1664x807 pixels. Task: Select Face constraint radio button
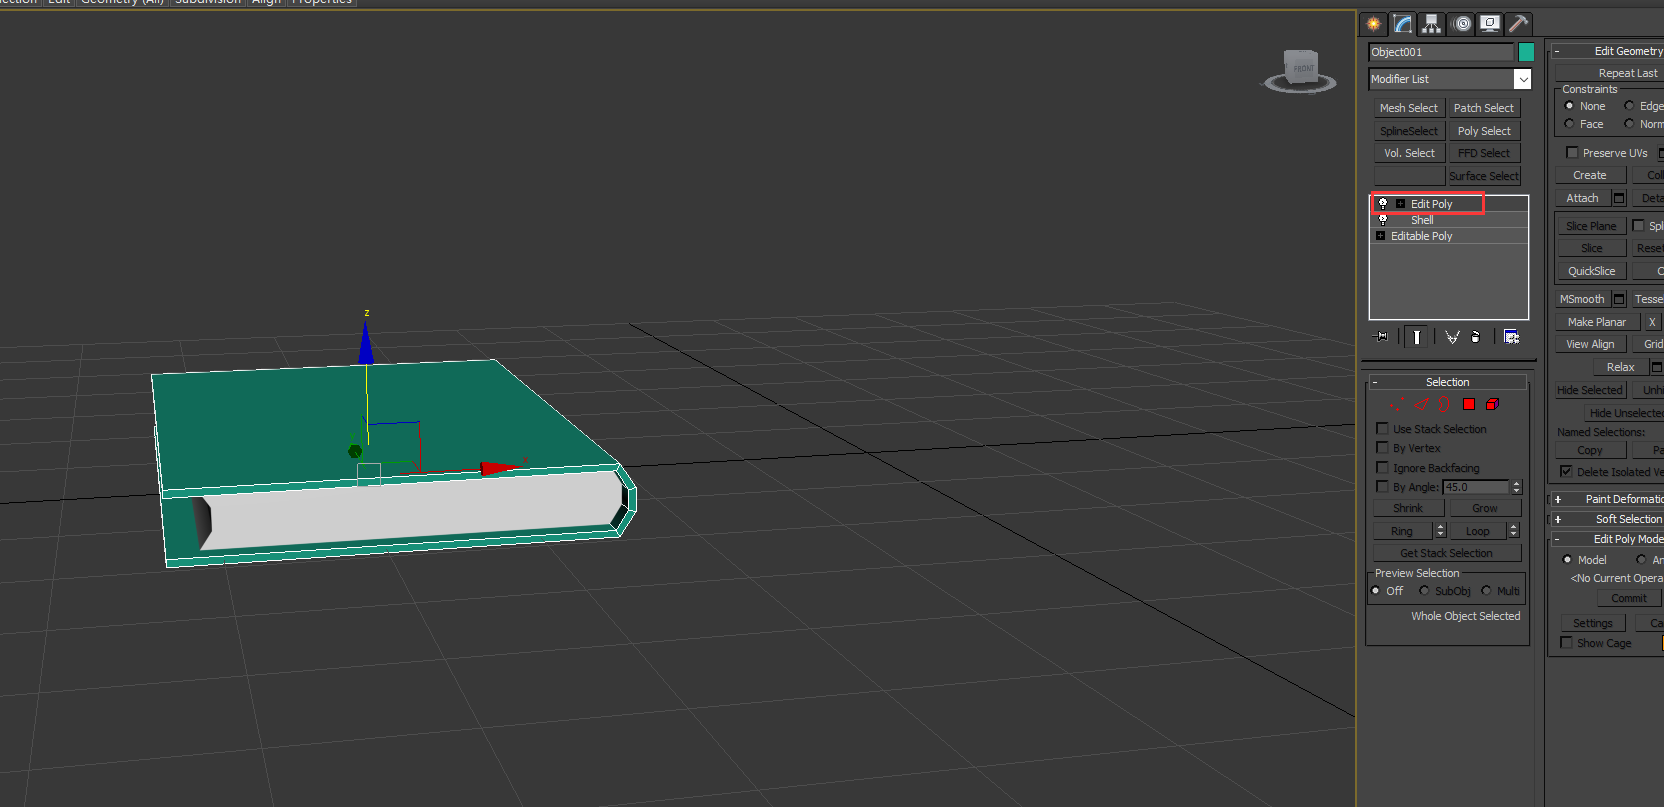coord(1569,124)
